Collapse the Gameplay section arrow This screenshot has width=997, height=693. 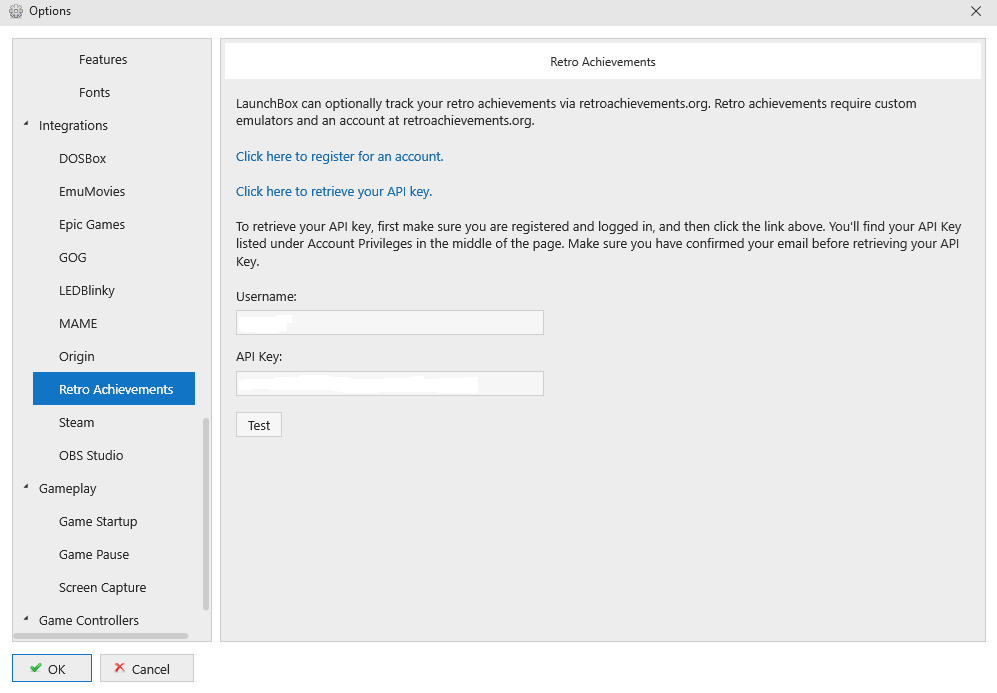click(x=26, y=487)
